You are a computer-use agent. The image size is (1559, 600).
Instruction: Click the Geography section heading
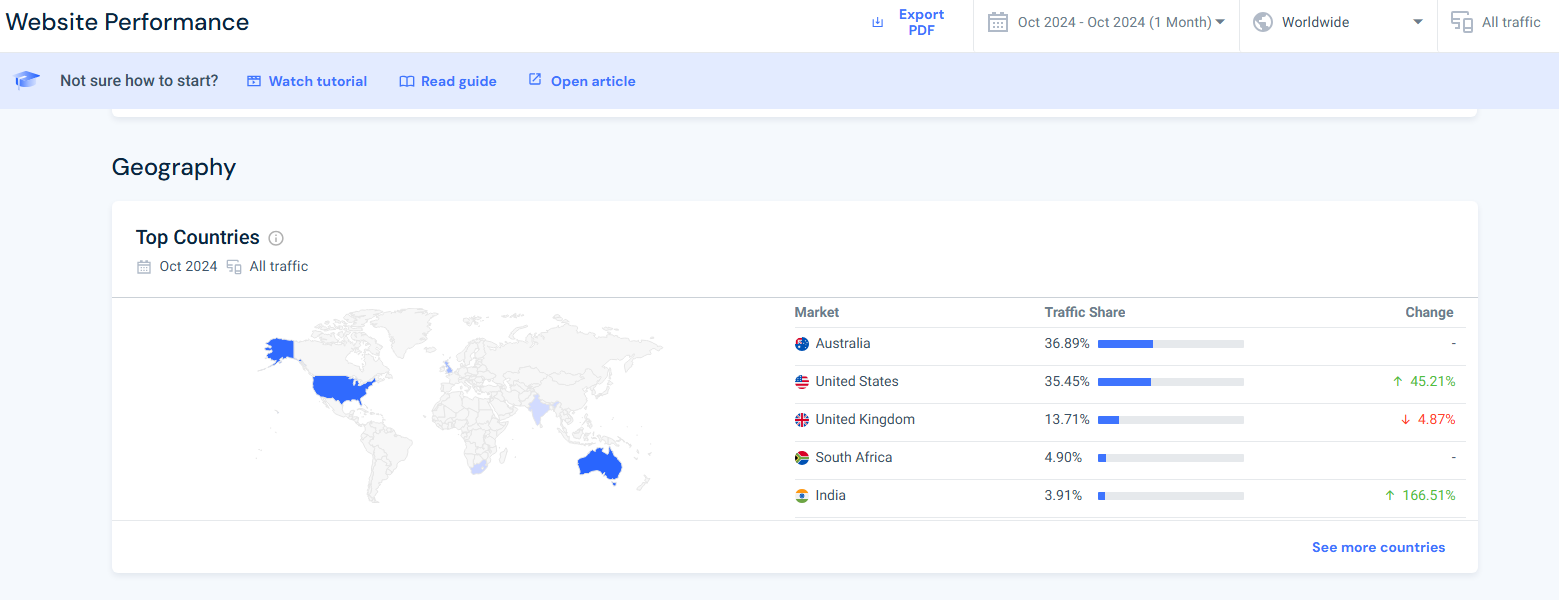click(174, 167)
